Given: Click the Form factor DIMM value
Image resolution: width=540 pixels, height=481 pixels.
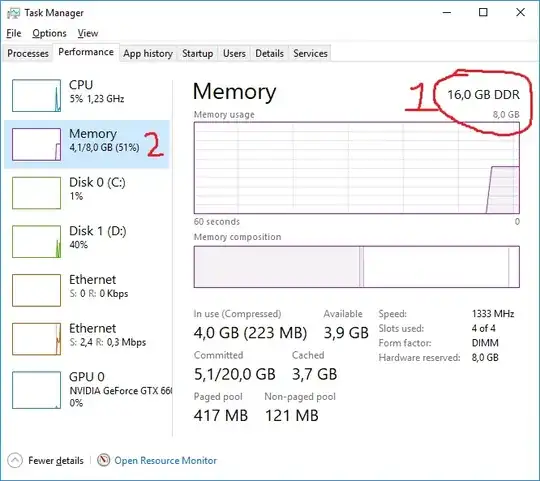Looking at the screenshot, I should click(485, 343).
